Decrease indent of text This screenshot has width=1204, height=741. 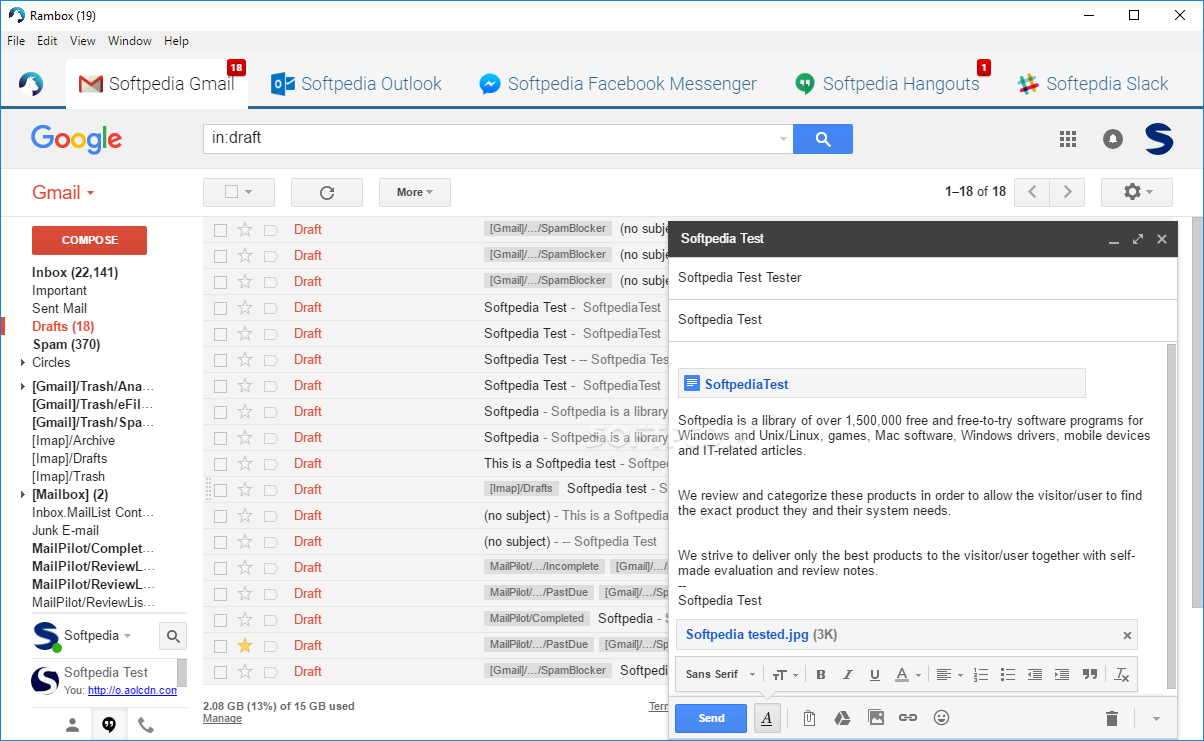[1035, 675]
